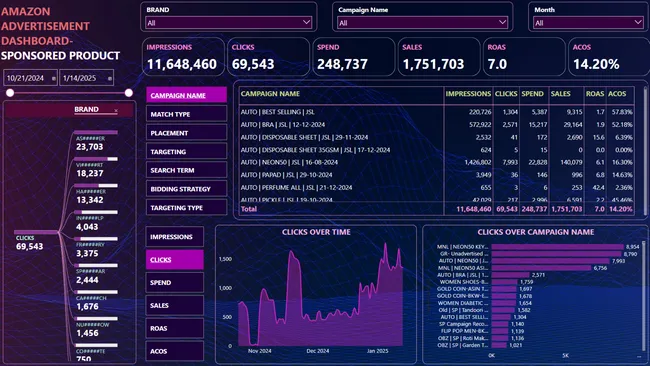Select the IN#####LP brand node with 4,043 clicks
This screenshot has height=366, width=650.
[96, 221]
